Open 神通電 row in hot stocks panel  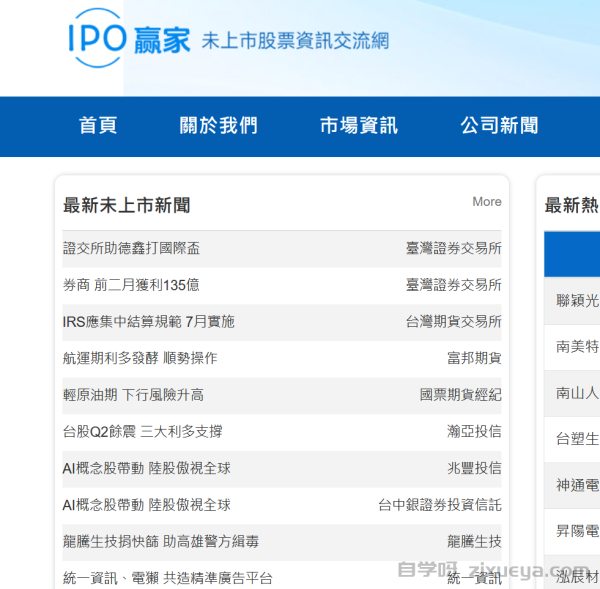572,486
